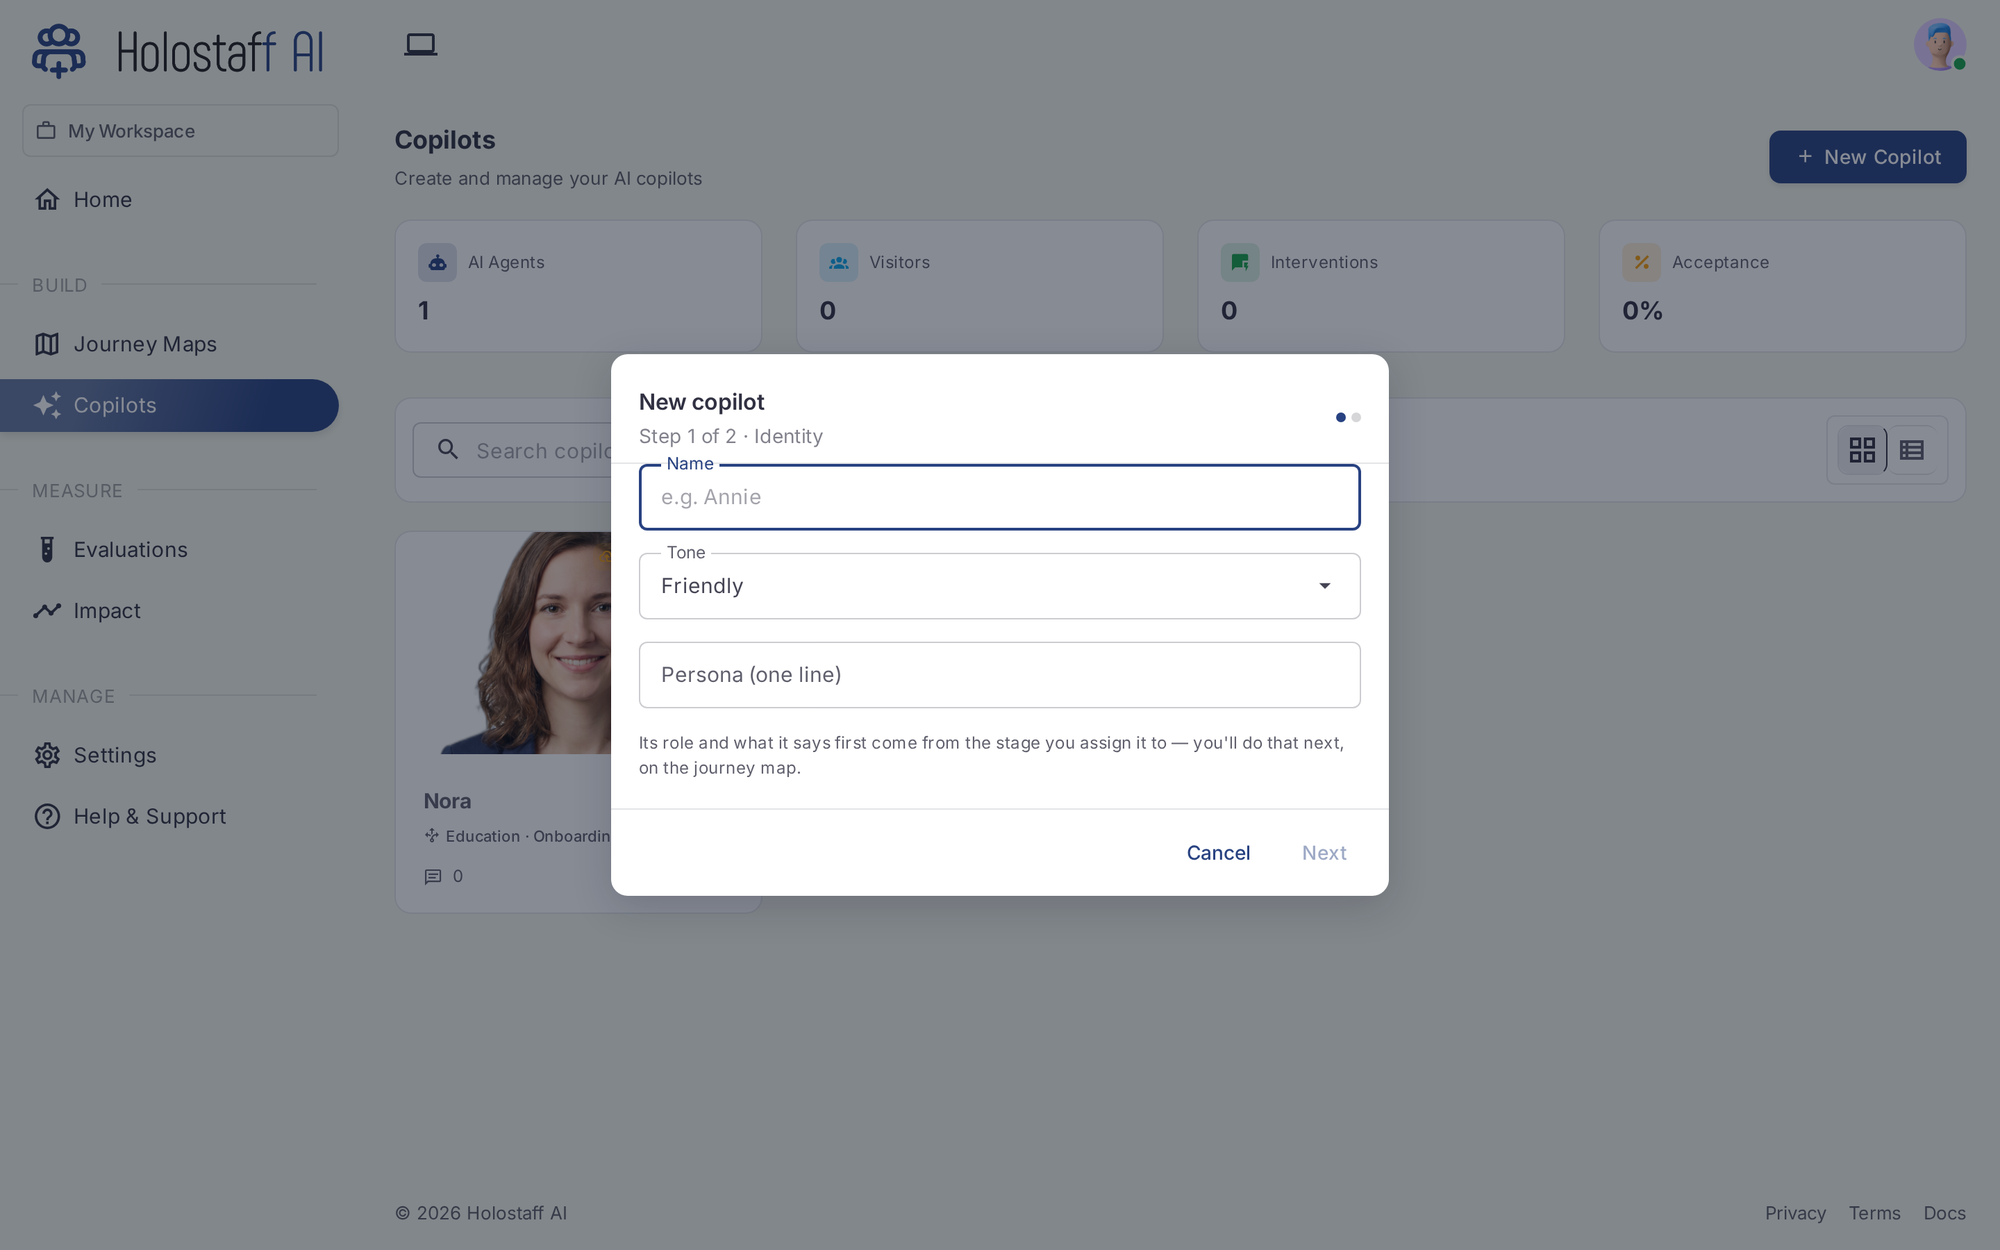
Task: Open the Terms footer link
Action: 1874,1213
